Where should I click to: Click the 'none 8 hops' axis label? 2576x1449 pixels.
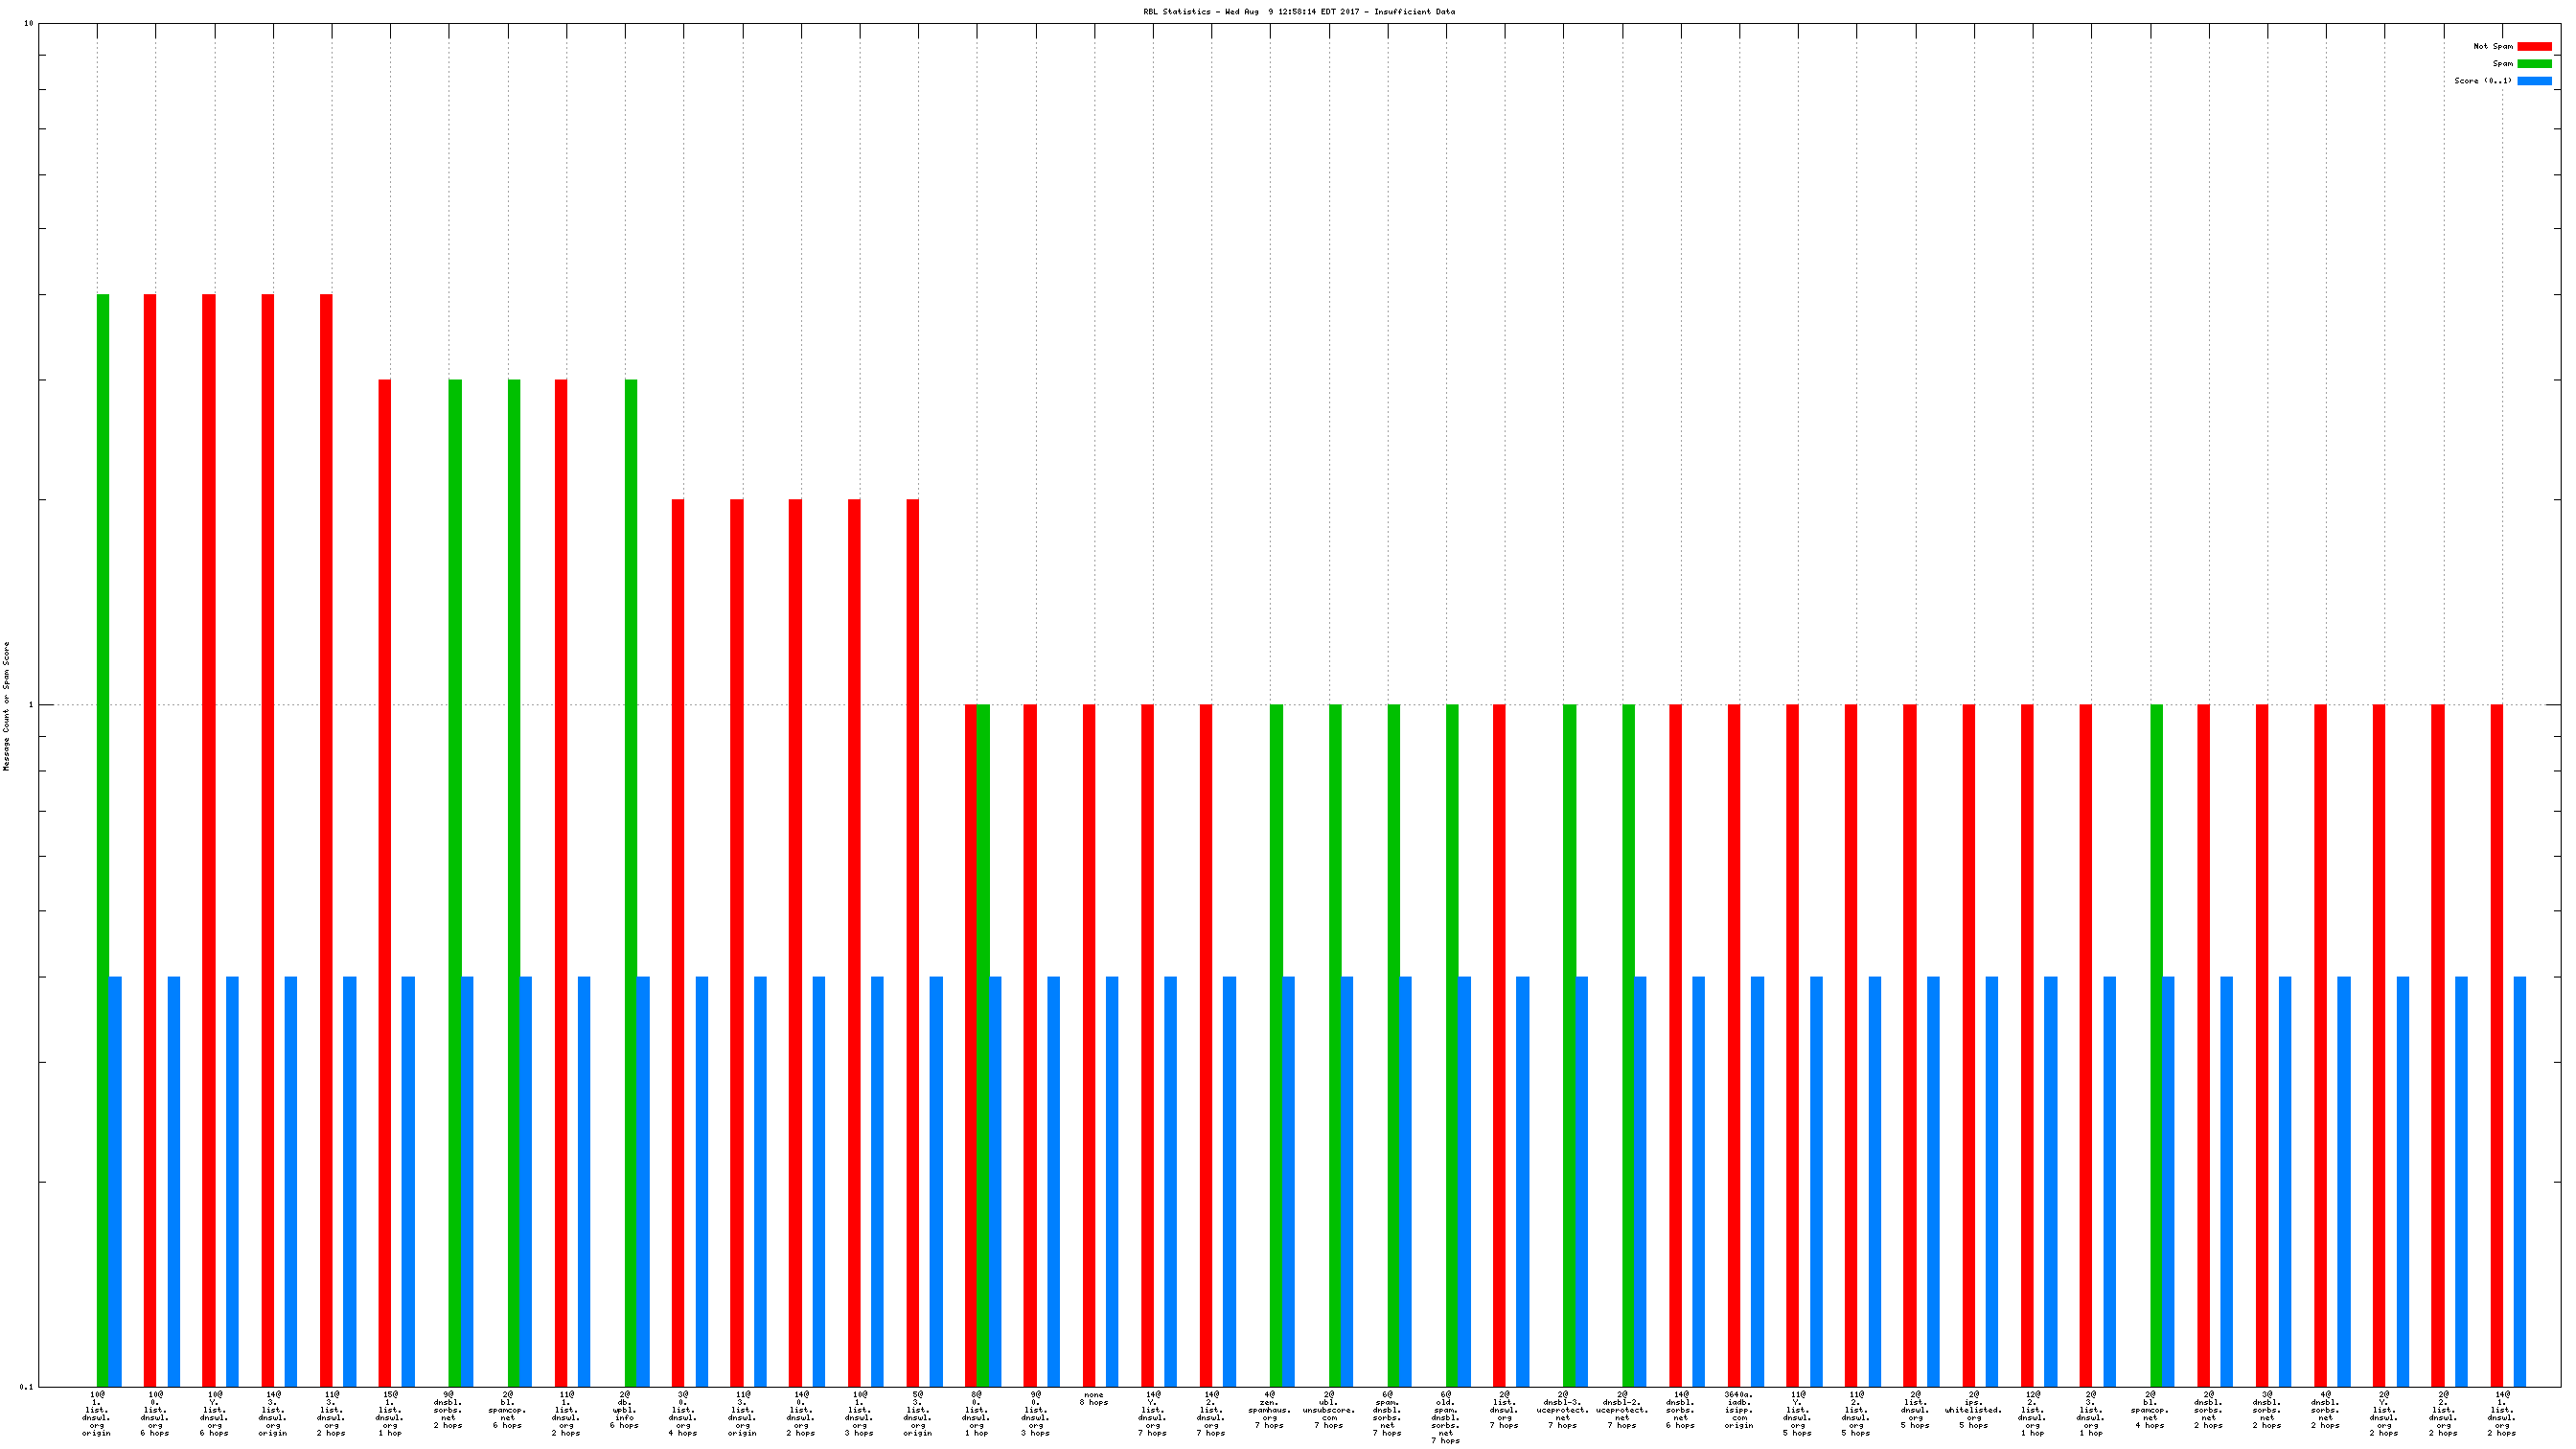(1094, 1398)
